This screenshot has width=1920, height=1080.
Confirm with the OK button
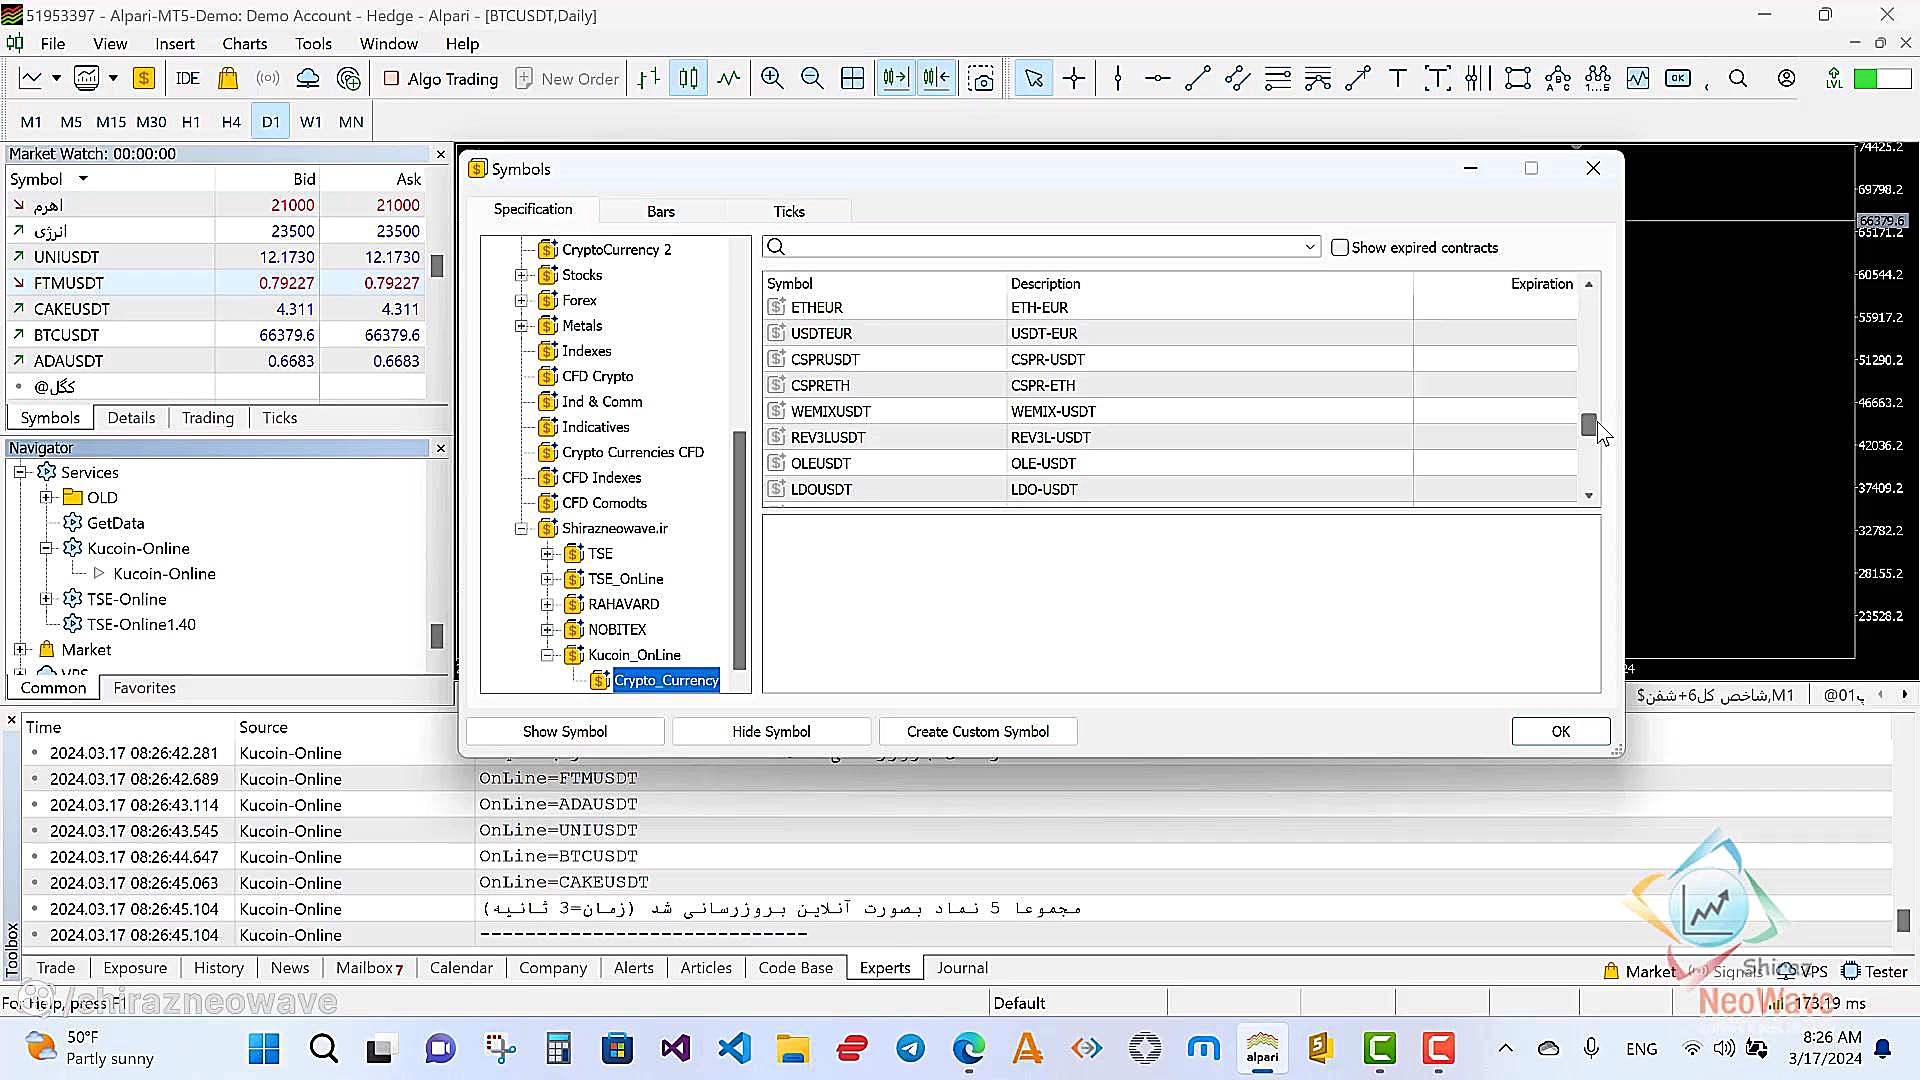[1561, 732]
